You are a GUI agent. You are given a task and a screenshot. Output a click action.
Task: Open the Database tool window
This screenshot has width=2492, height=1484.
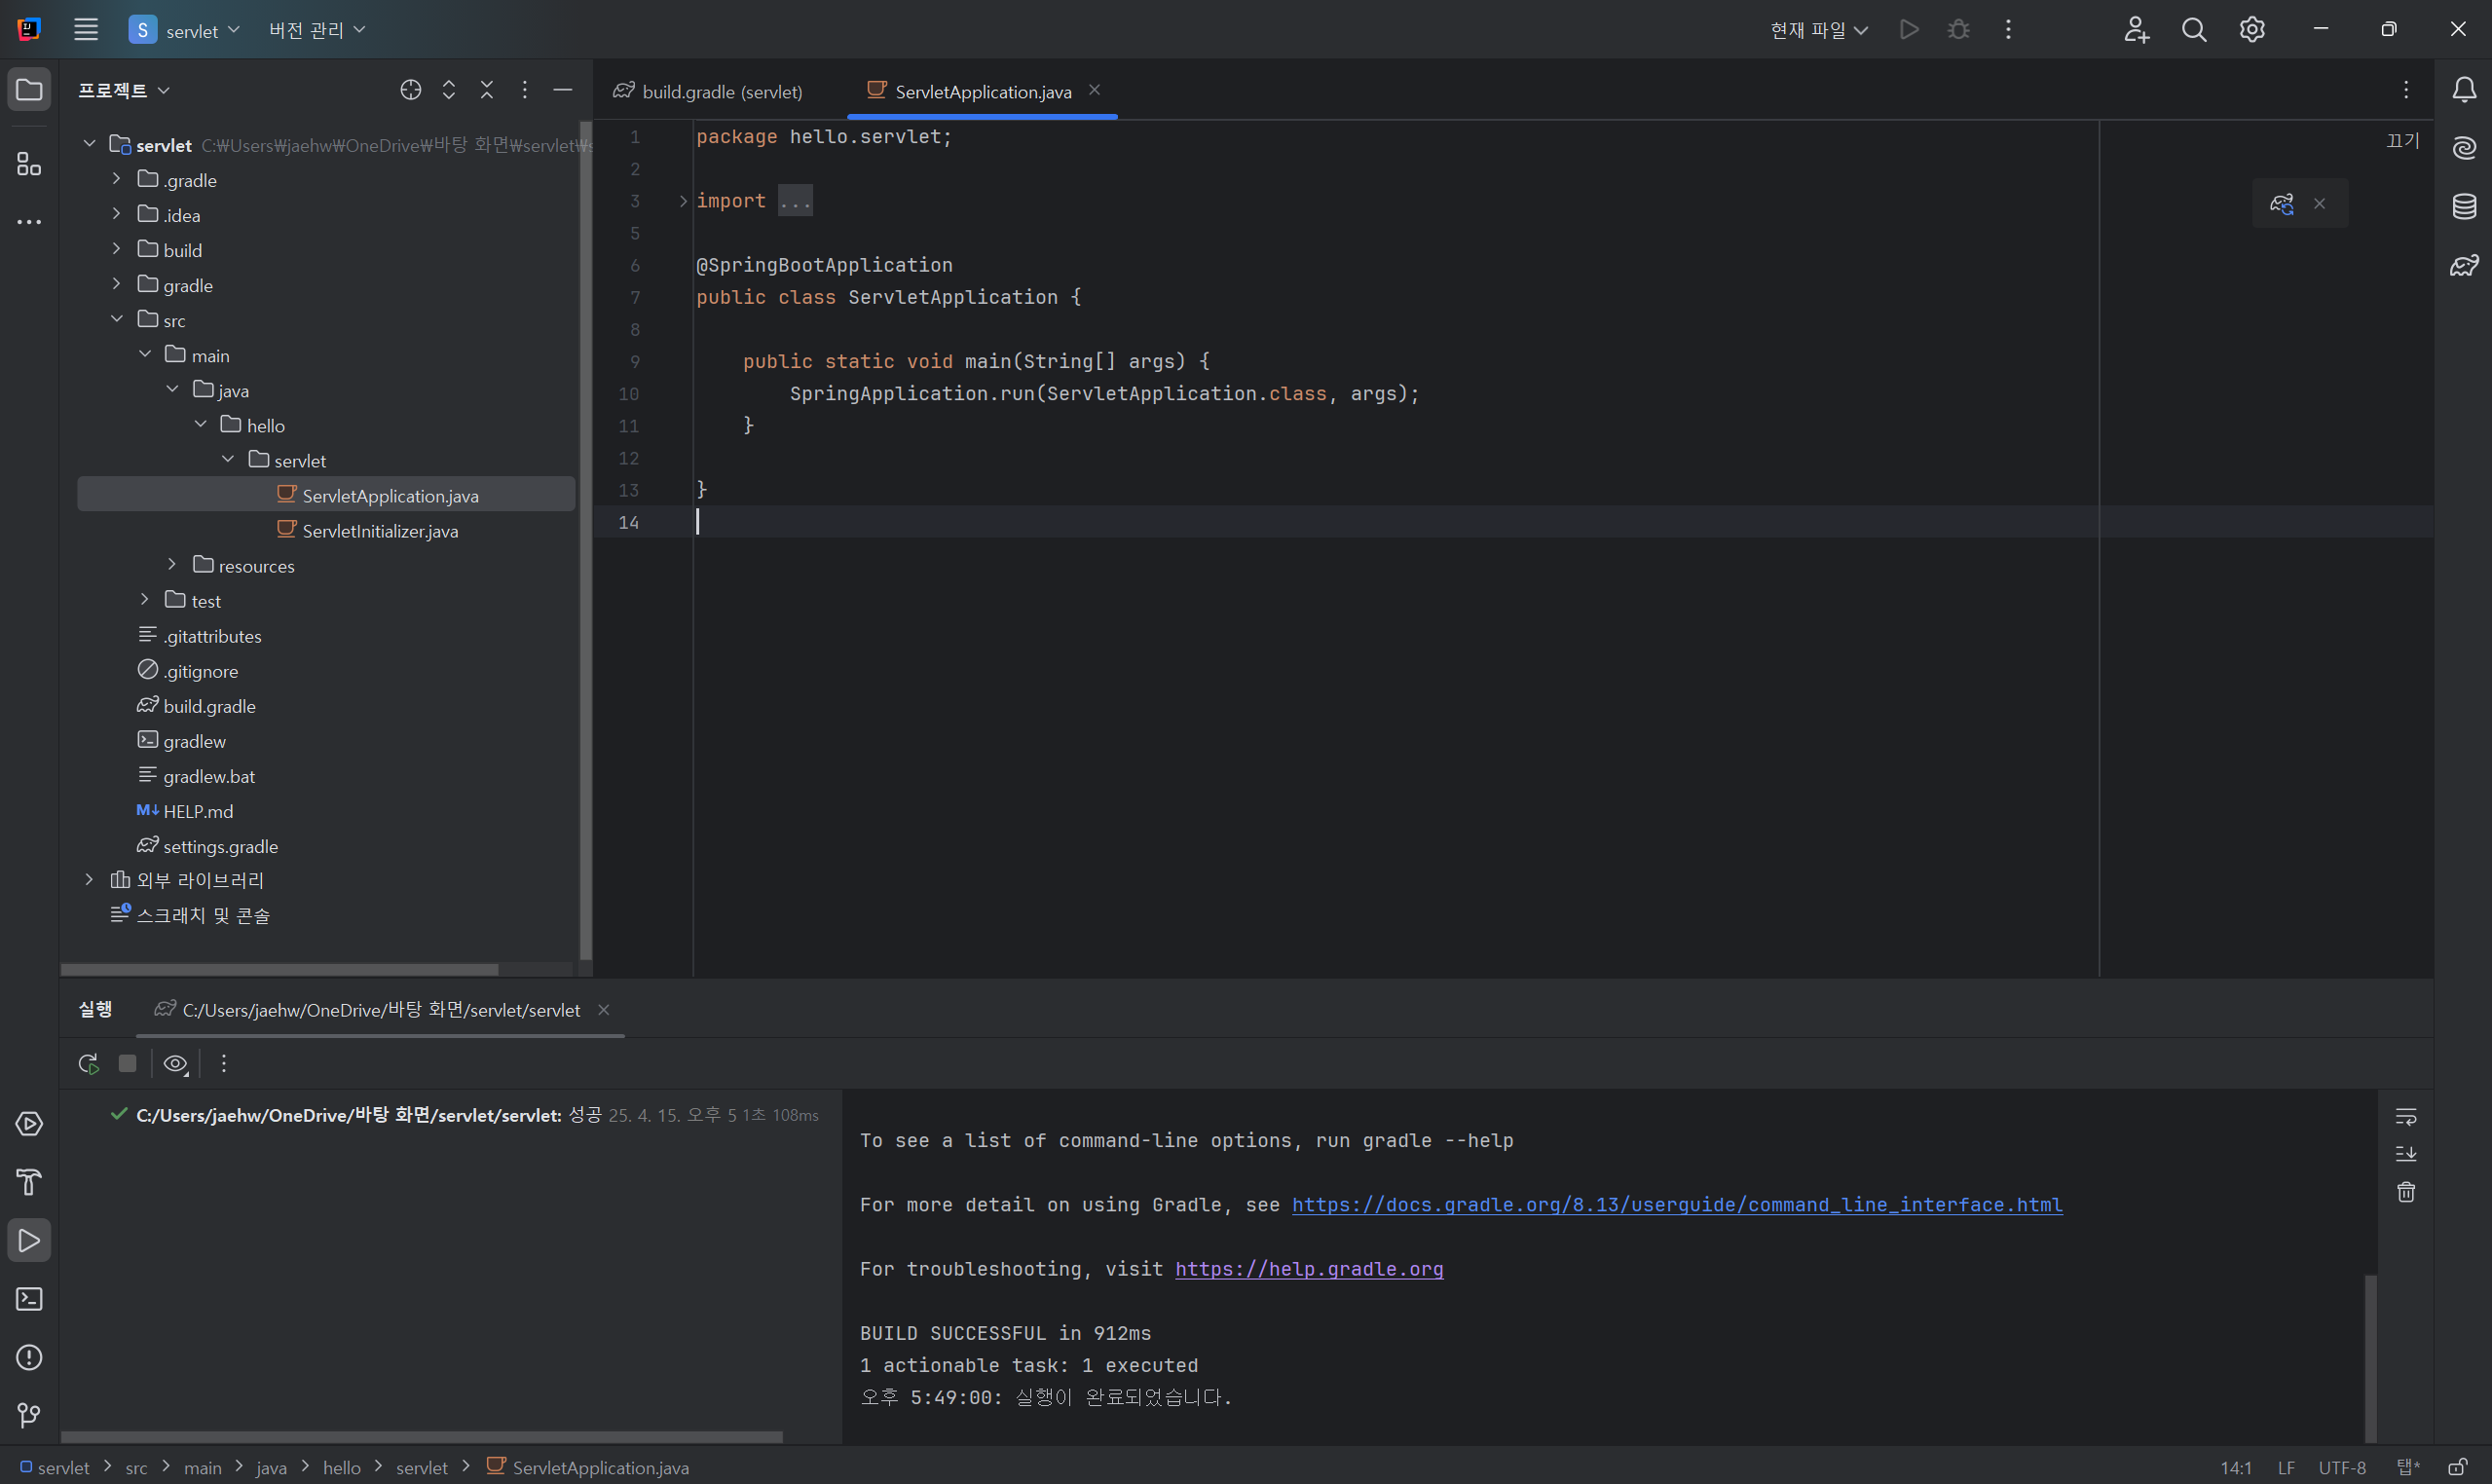(x=2464, y=207)
